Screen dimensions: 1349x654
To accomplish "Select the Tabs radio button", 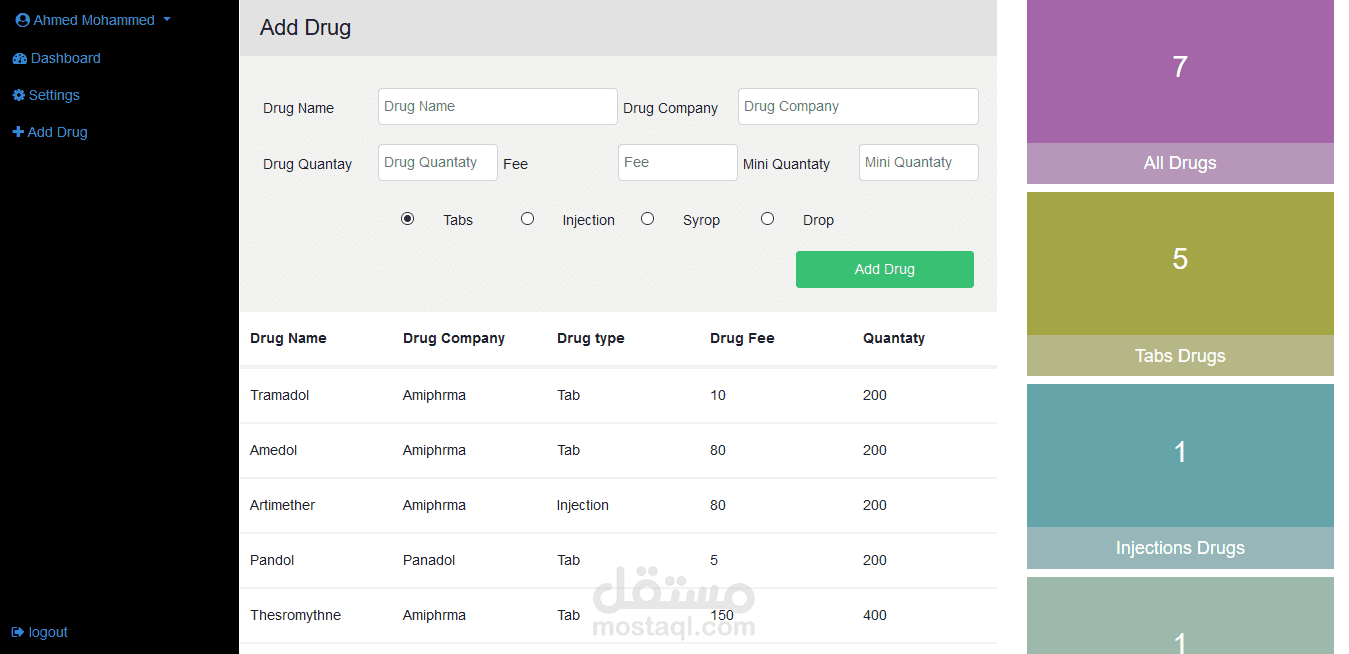I will (x=407, y=218).
